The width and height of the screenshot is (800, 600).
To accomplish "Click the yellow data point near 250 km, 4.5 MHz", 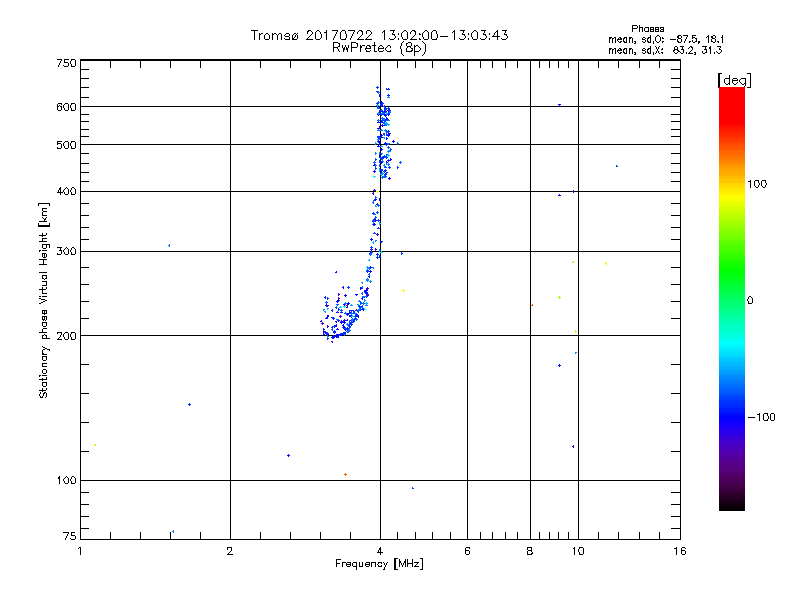I will pyautogui.click(x=404, y=291).
